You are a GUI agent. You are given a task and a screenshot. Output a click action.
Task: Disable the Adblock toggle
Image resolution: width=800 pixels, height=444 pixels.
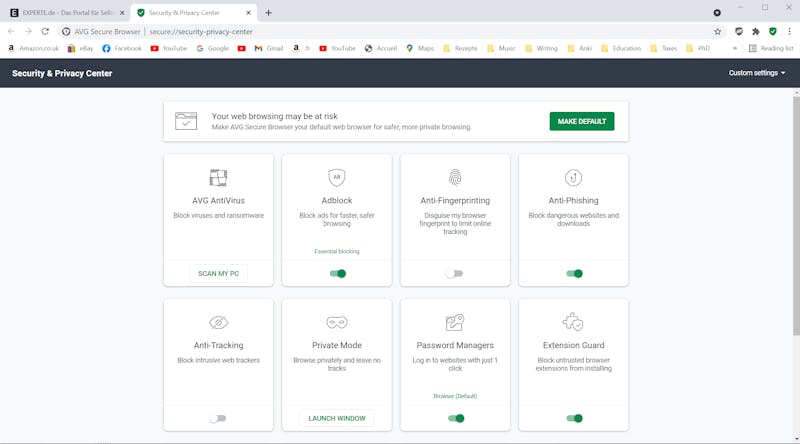337,274
